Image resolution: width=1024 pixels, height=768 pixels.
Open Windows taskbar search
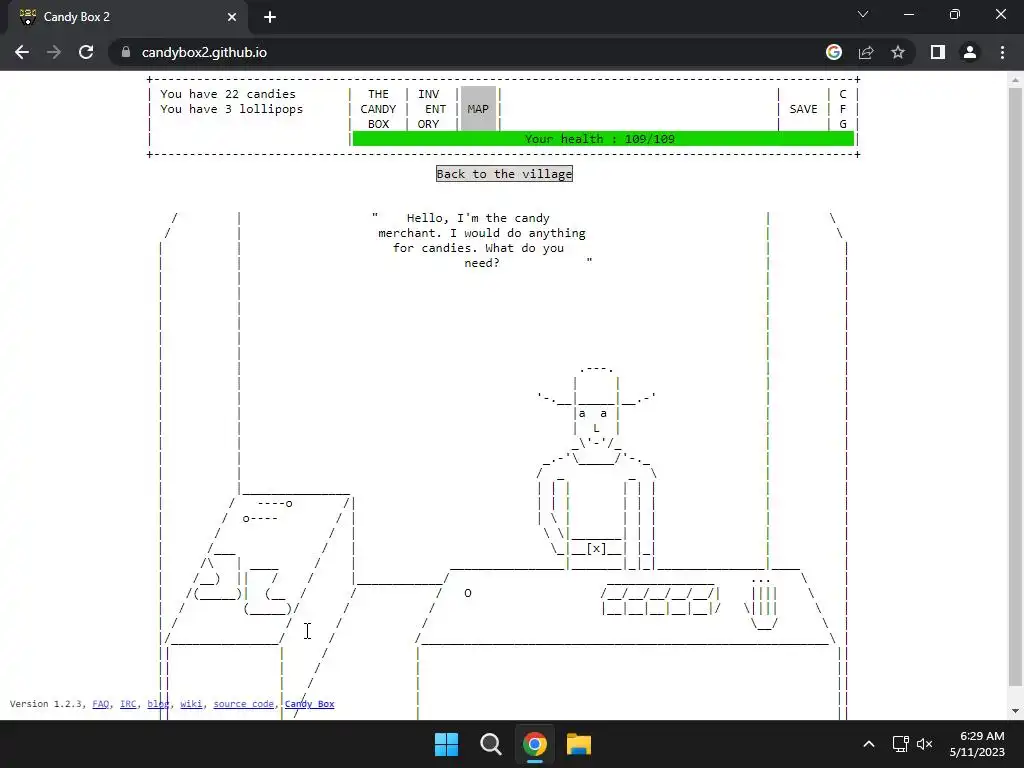490,744
